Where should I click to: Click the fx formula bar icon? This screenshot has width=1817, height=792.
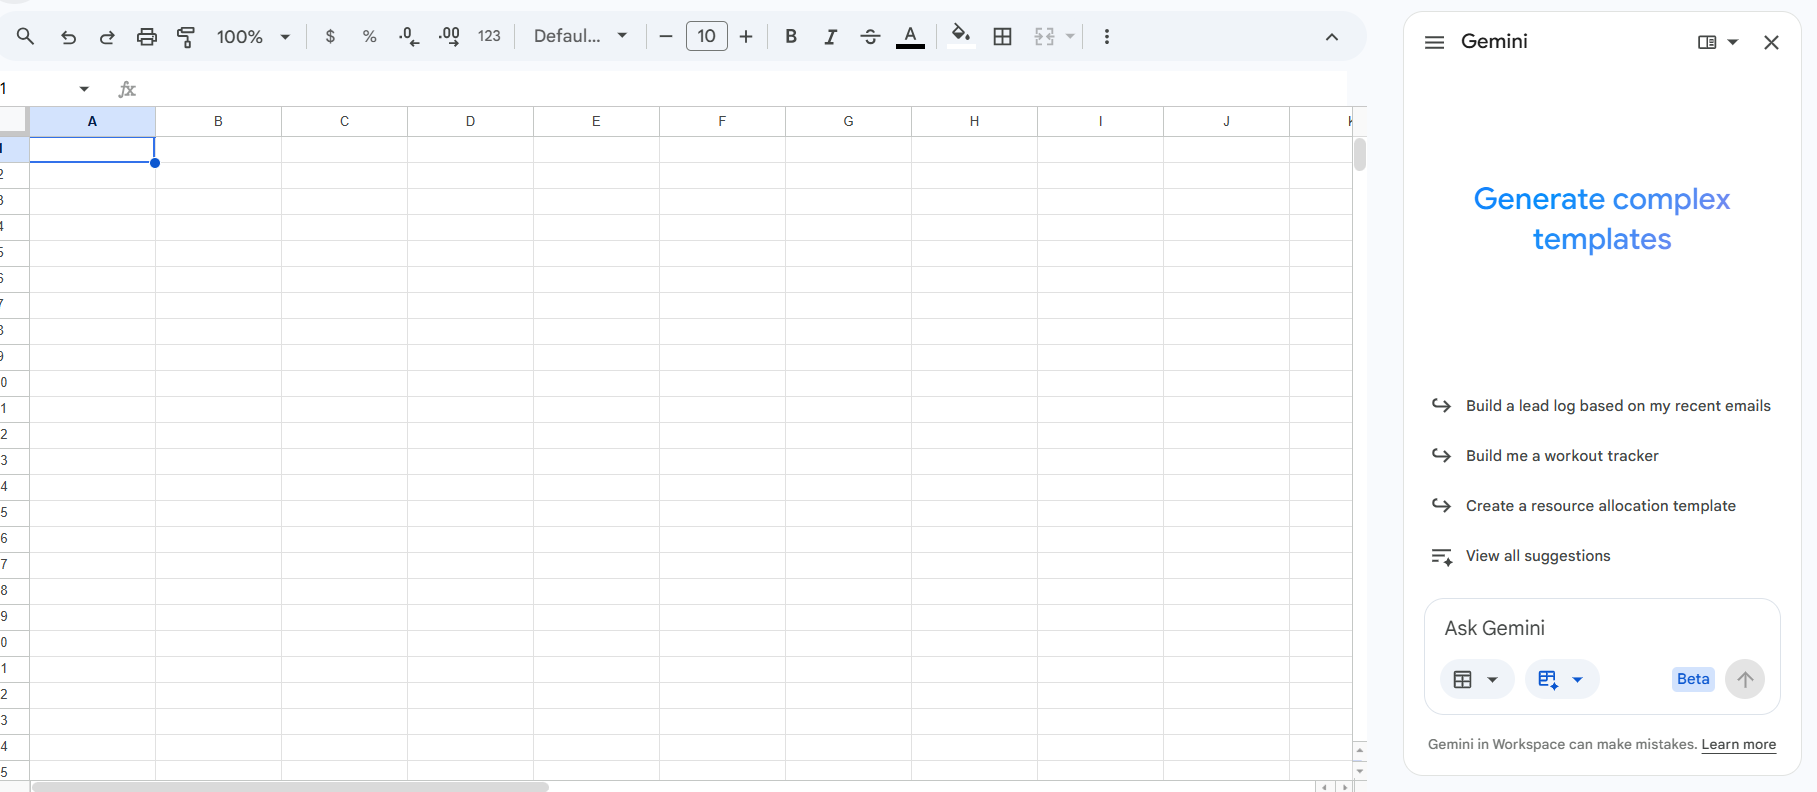click(127, 89)
